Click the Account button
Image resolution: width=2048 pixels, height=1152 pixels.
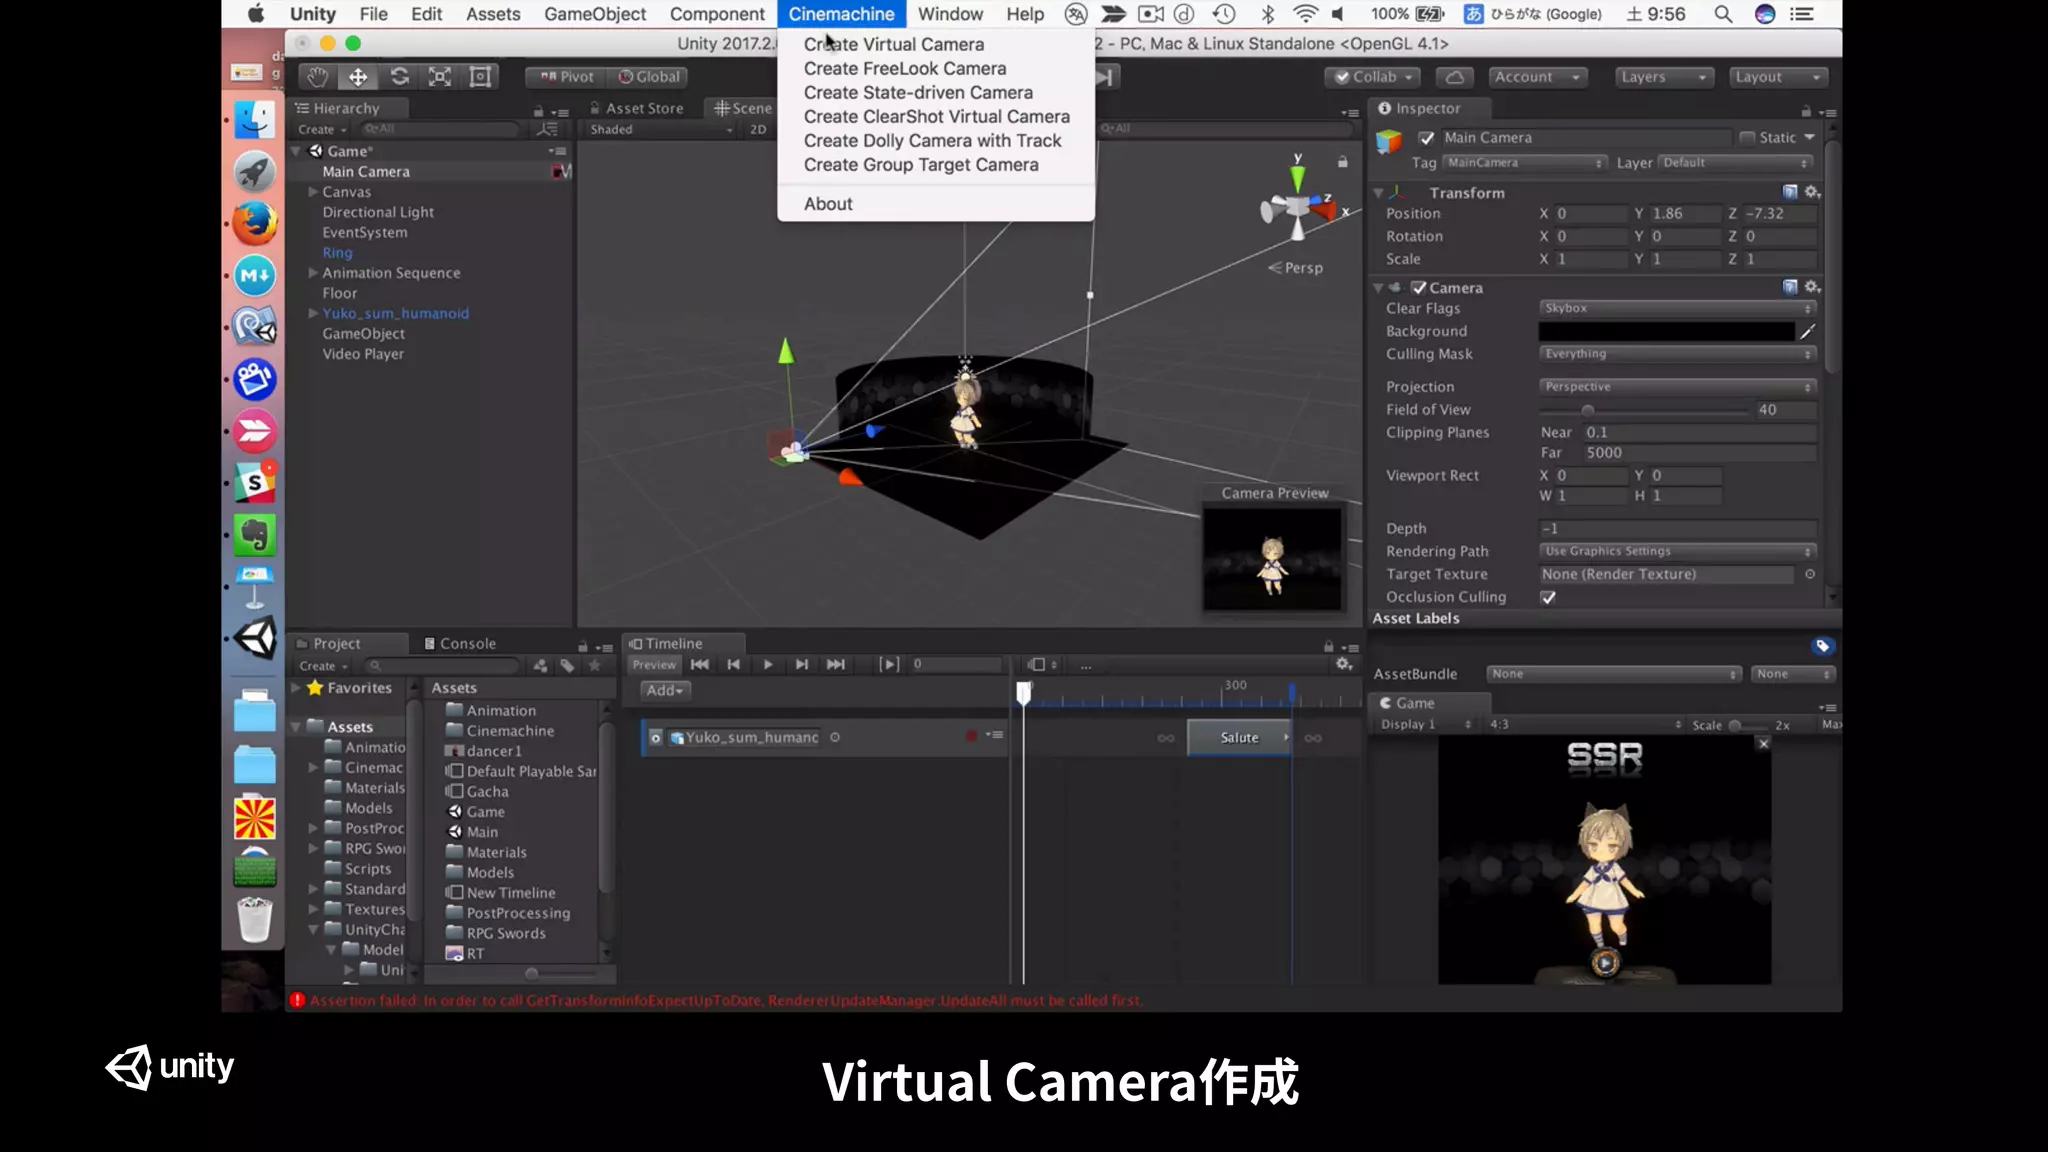(1537, 77)
